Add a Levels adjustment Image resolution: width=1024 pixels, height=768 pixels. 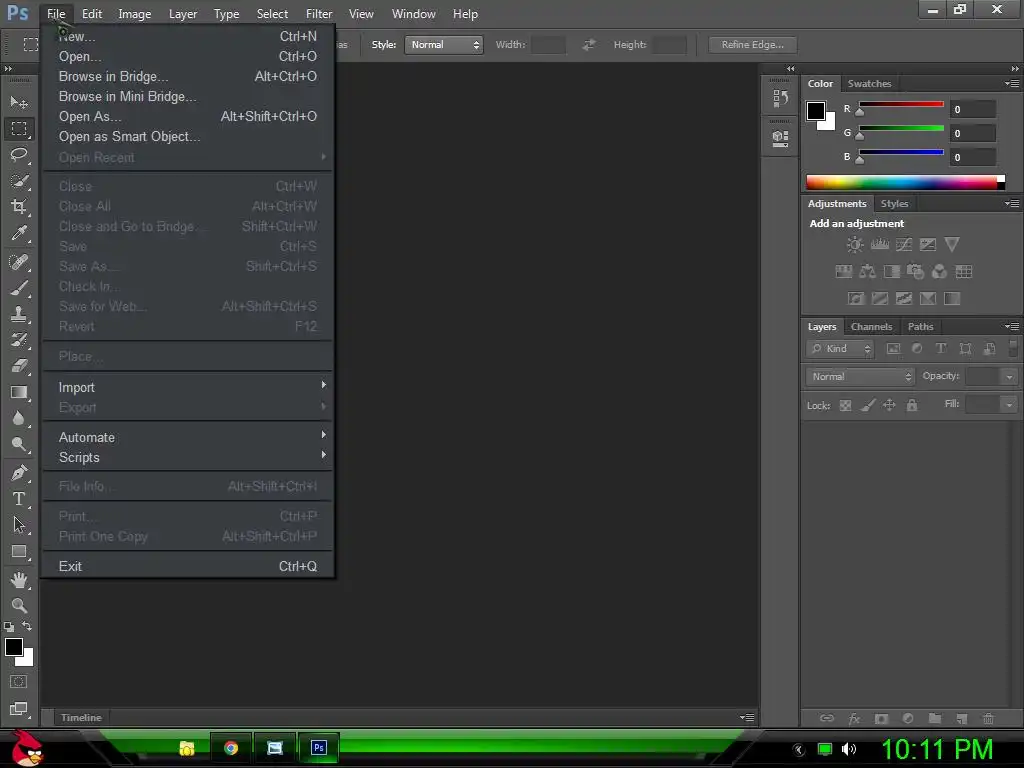pos(880,245)
